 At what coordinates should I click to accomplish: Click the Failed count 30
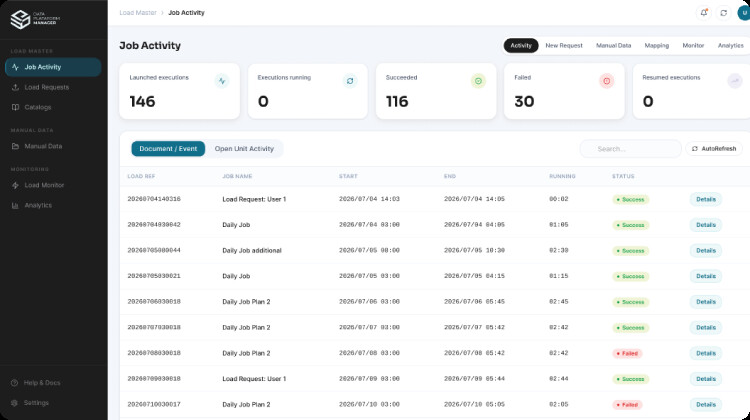[524, 101]
